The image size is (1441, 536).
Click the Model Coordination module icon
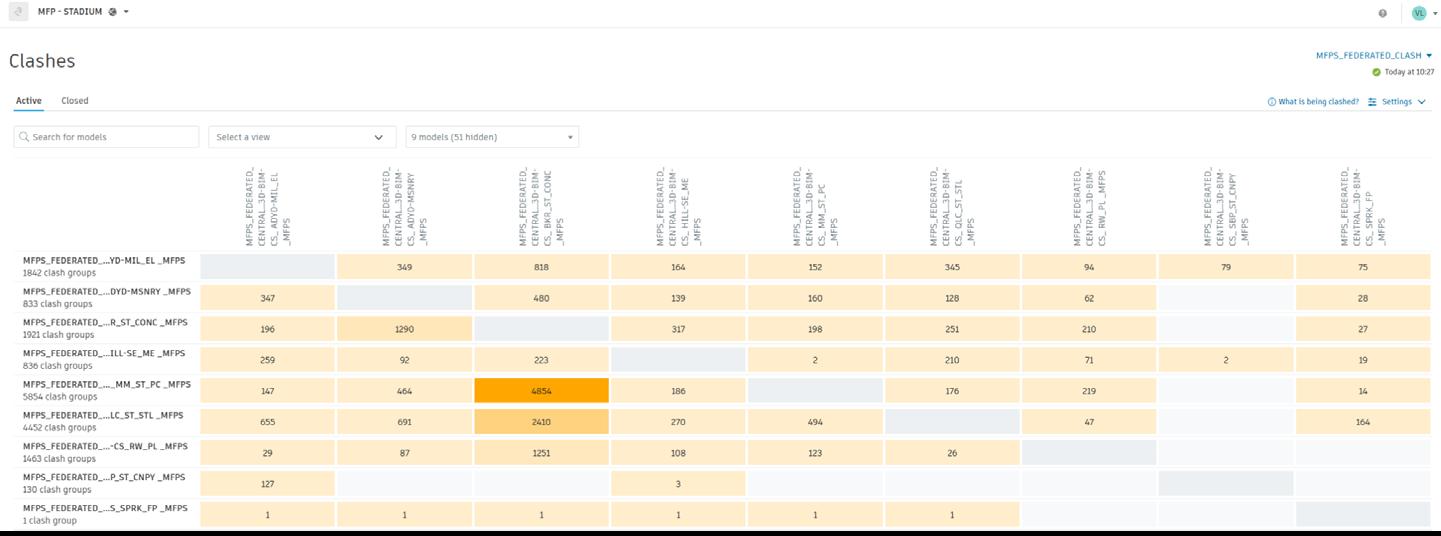click(18, 12)
